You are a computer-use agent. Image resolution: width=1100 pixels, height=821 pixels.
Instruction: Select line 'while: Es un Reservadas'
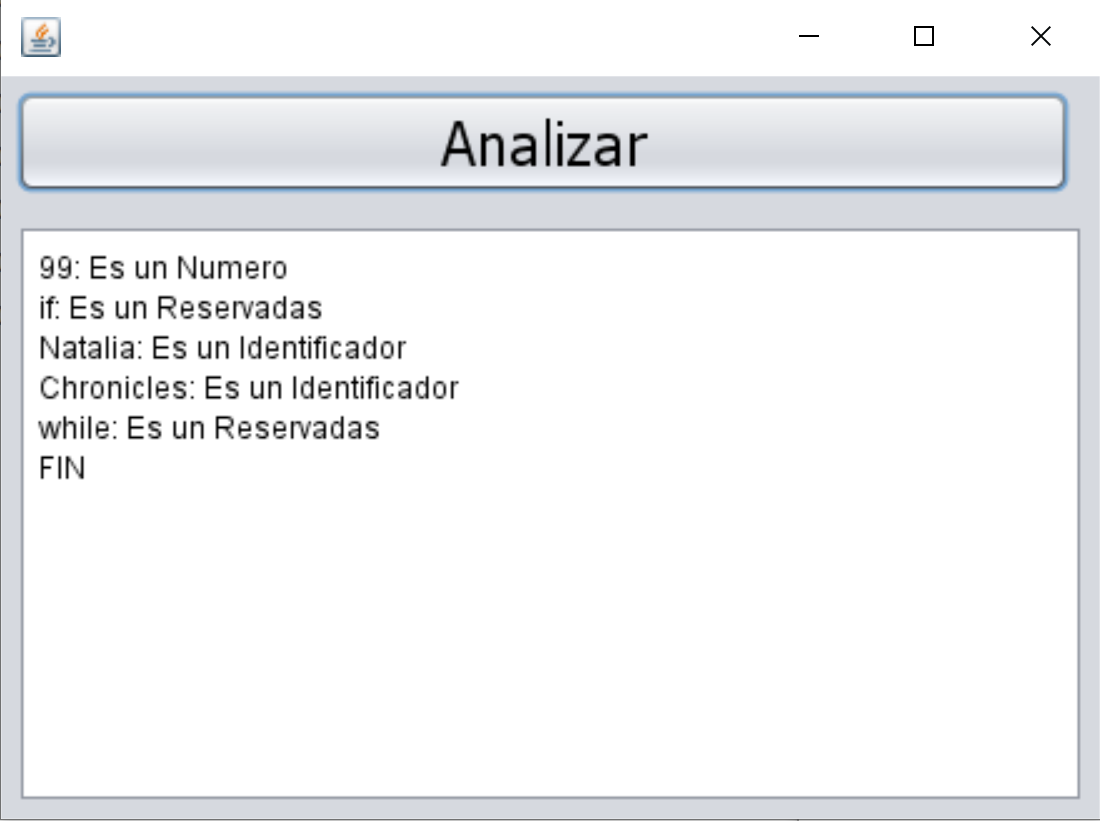coord(209,428)
